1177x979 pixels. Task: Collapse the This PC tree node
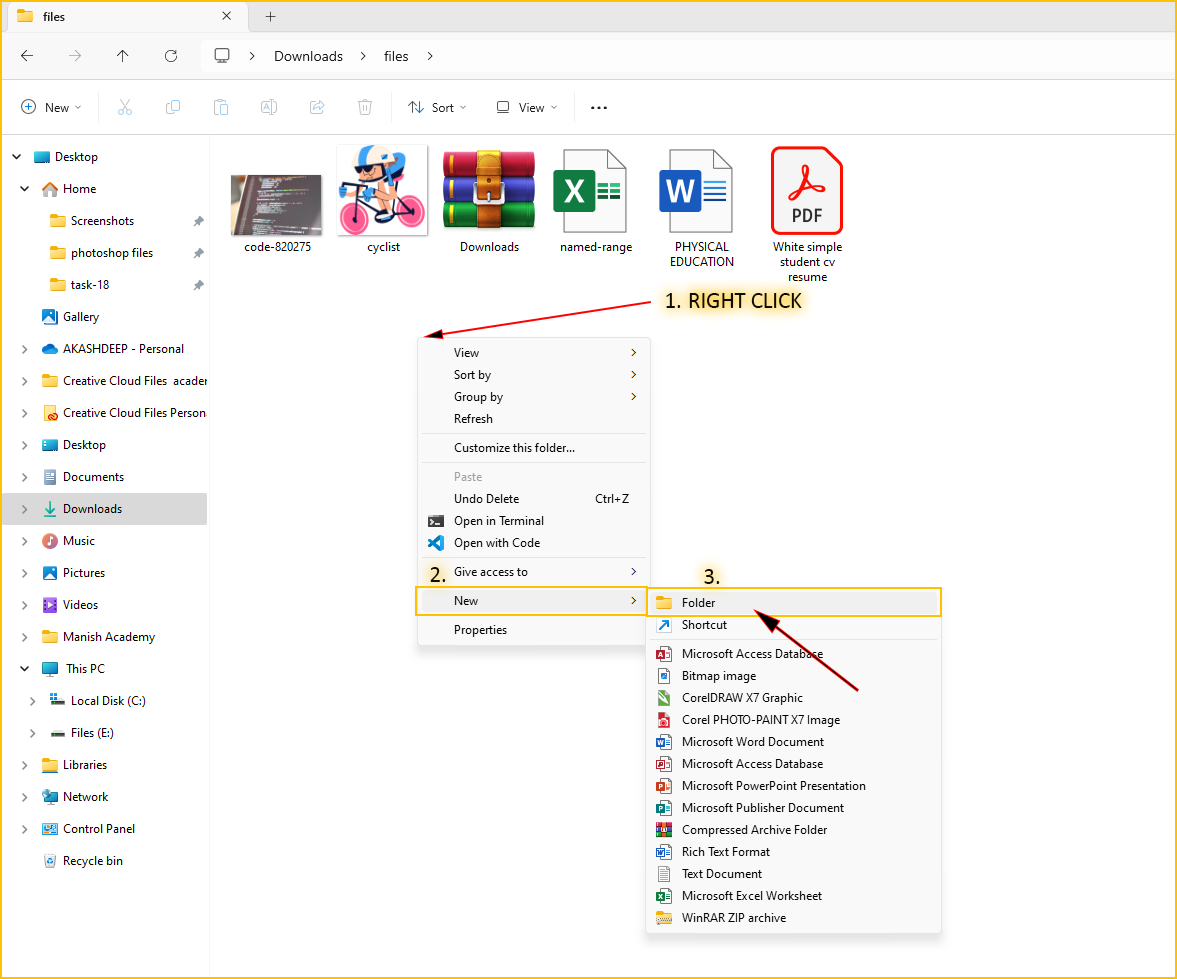[x=24, y=669]
